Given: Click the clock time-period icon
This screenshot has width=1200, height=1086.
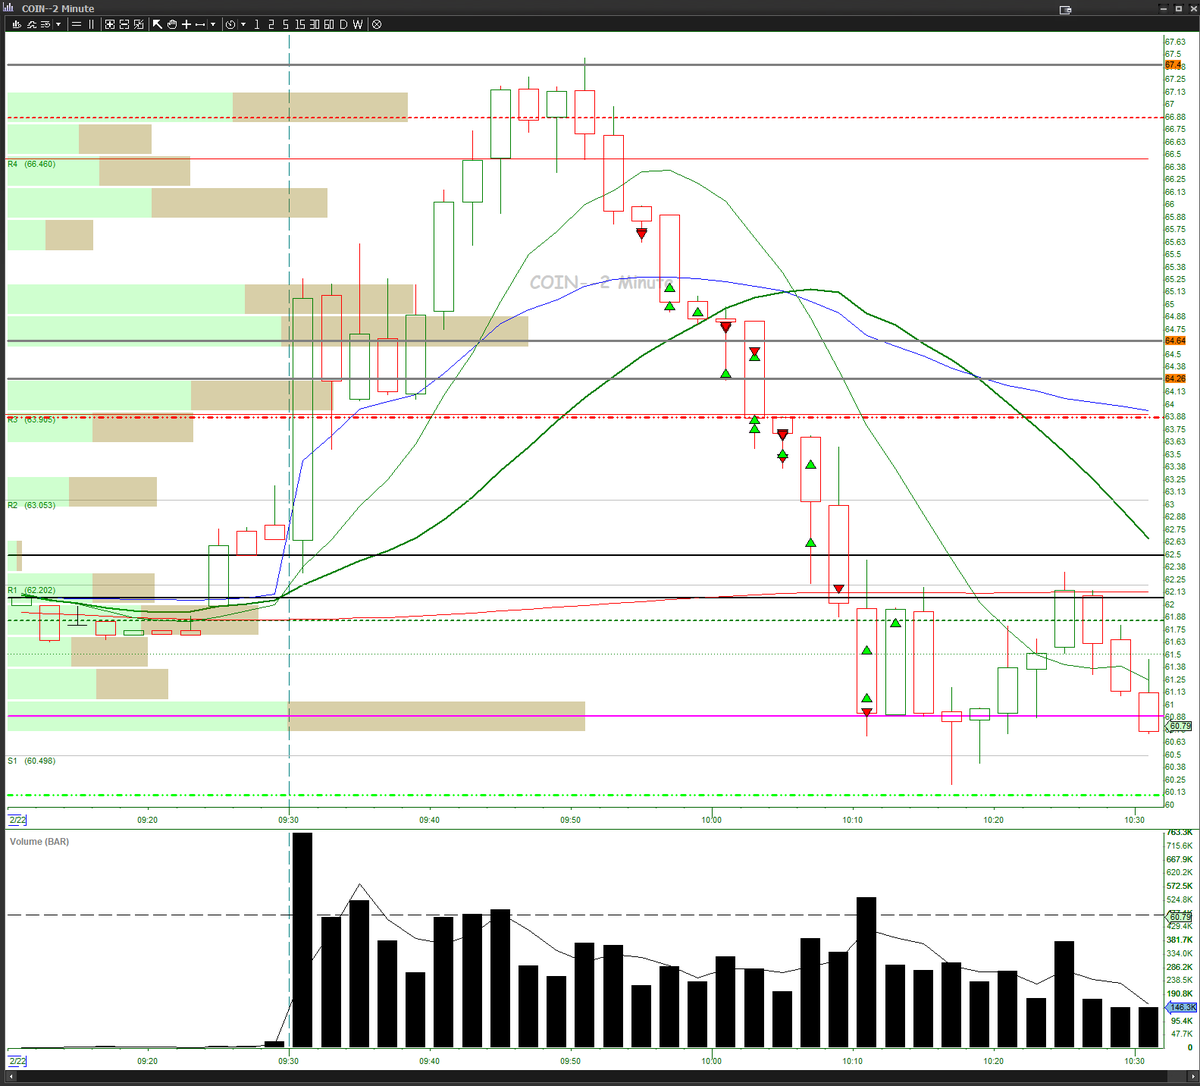Looking at the screenshot, I should [x=230, y=24].
